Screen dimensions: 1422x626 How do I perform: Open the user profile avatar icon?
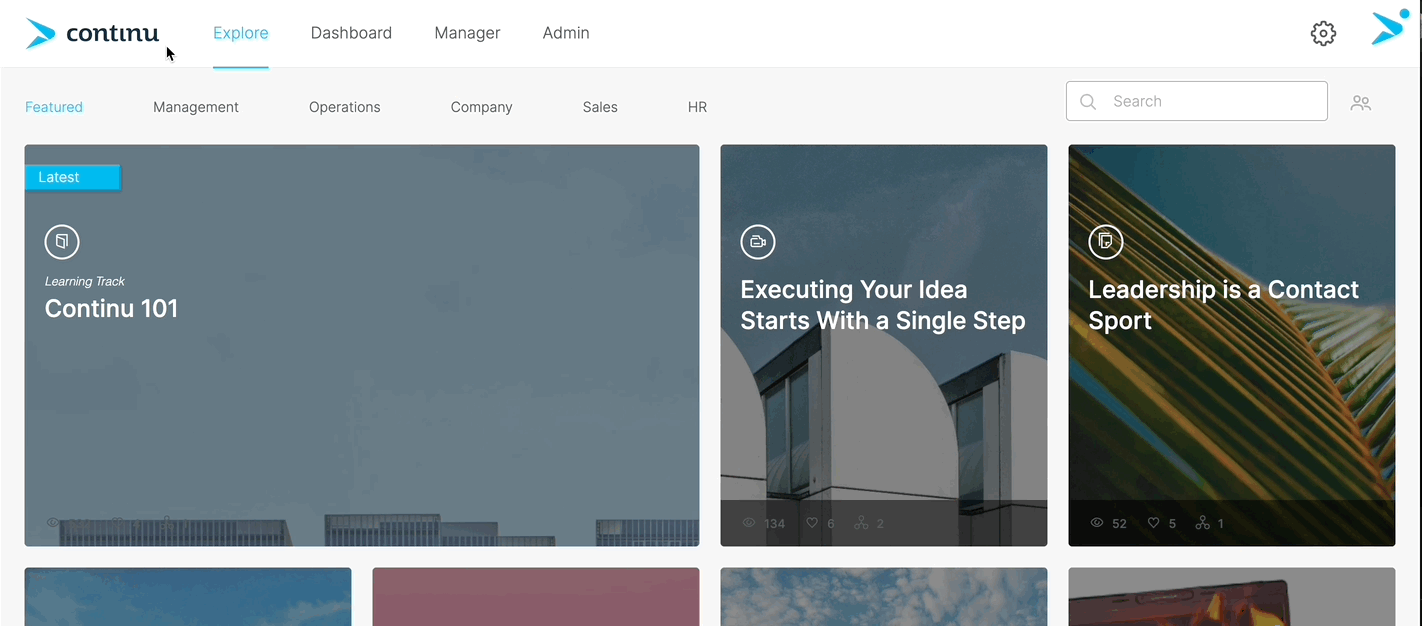coord(1389,28)
